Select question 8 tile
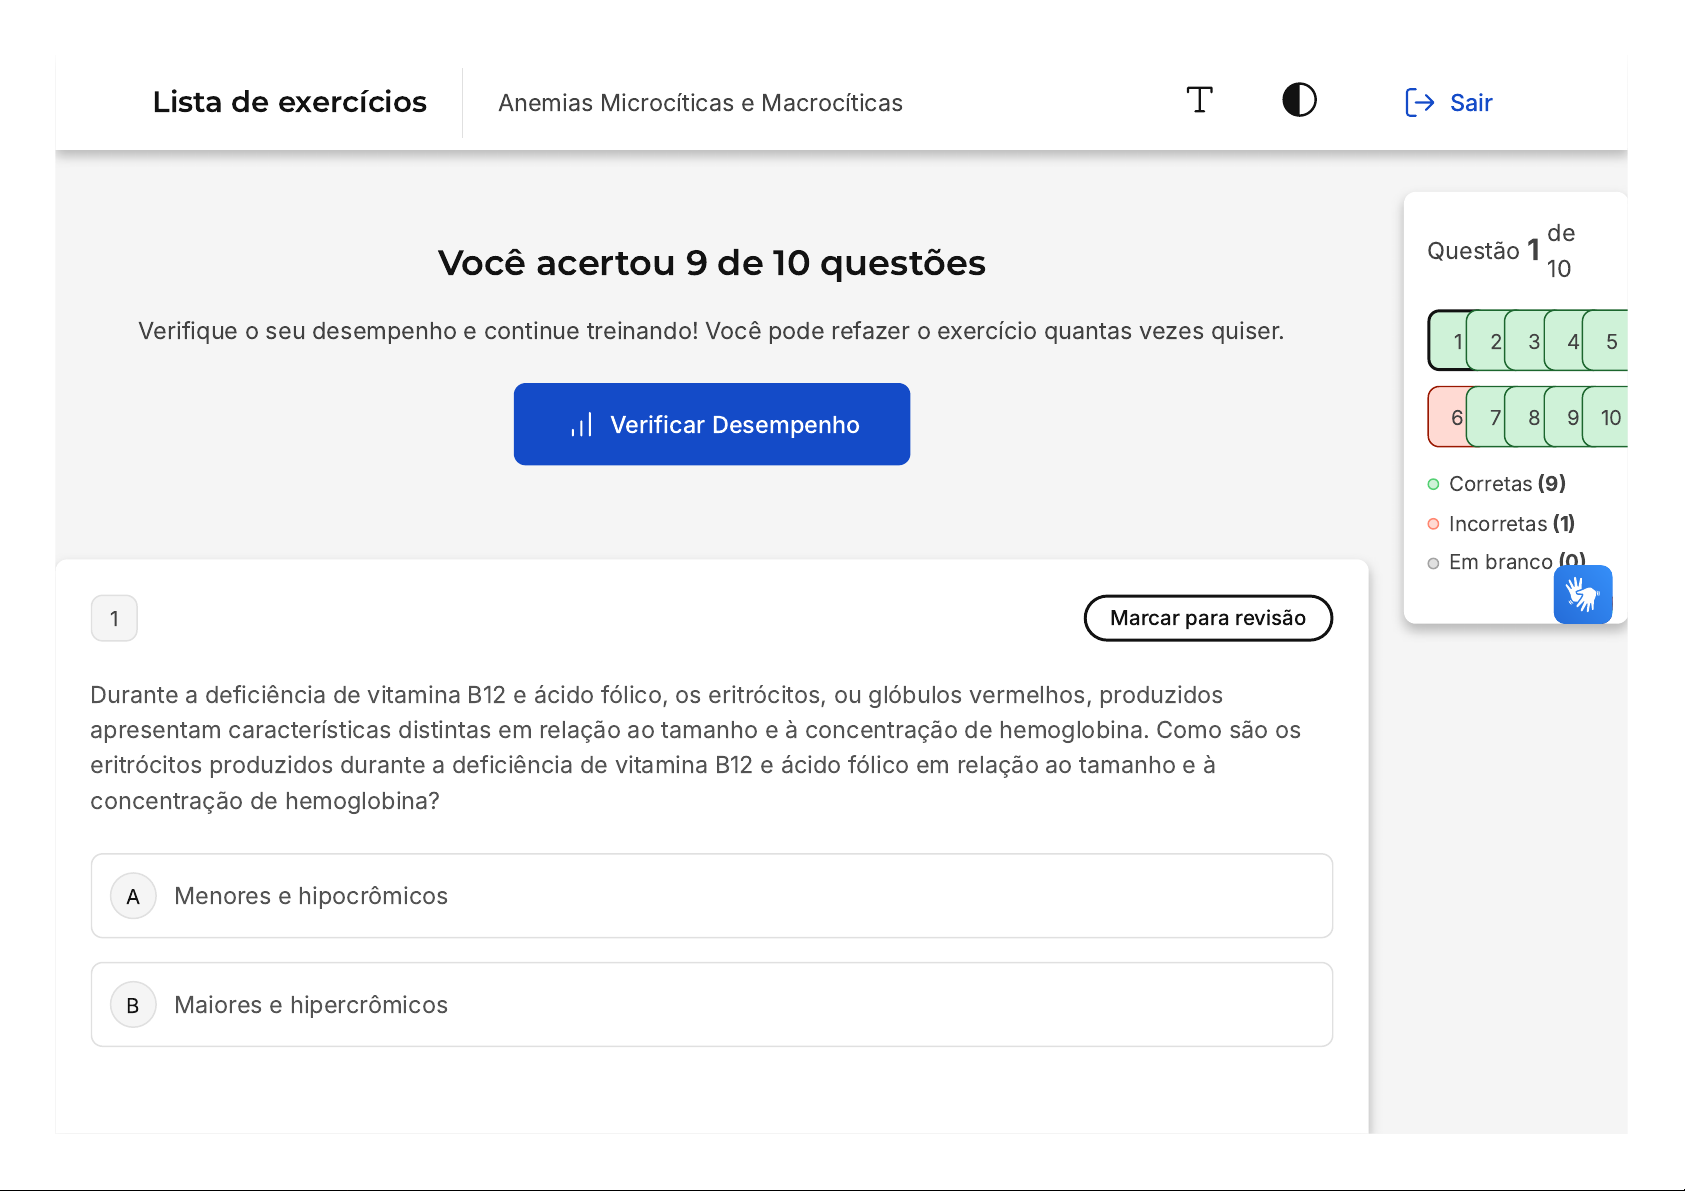The image size is (1685, 1191). [1531, 418]
